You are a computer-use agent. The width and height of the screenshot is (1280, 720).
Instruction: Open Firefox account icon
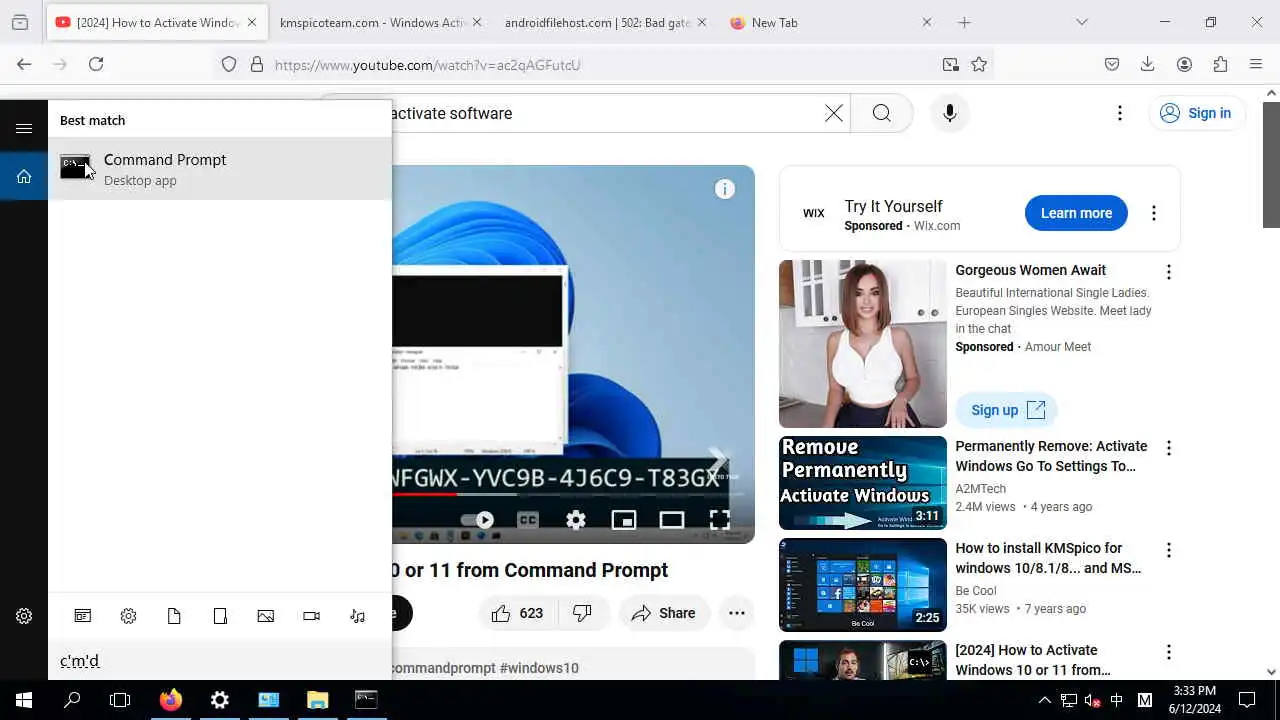coord(1184,64)
